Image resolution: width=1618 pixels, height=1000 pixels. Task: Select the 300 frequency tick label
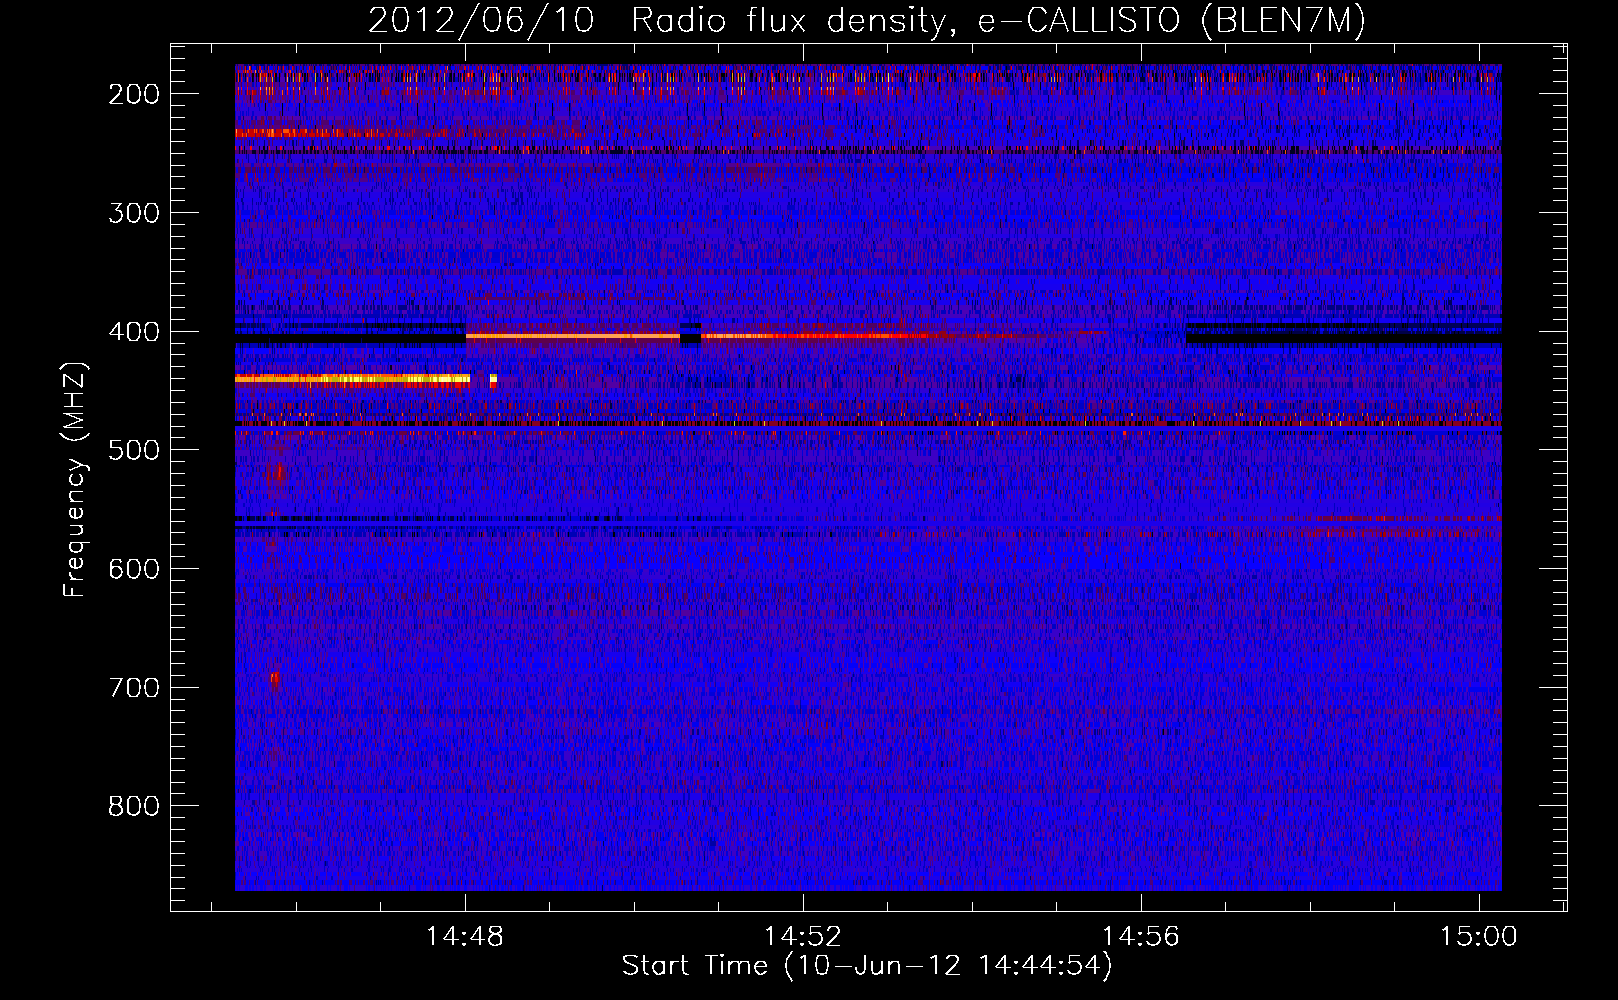point(134,213)
